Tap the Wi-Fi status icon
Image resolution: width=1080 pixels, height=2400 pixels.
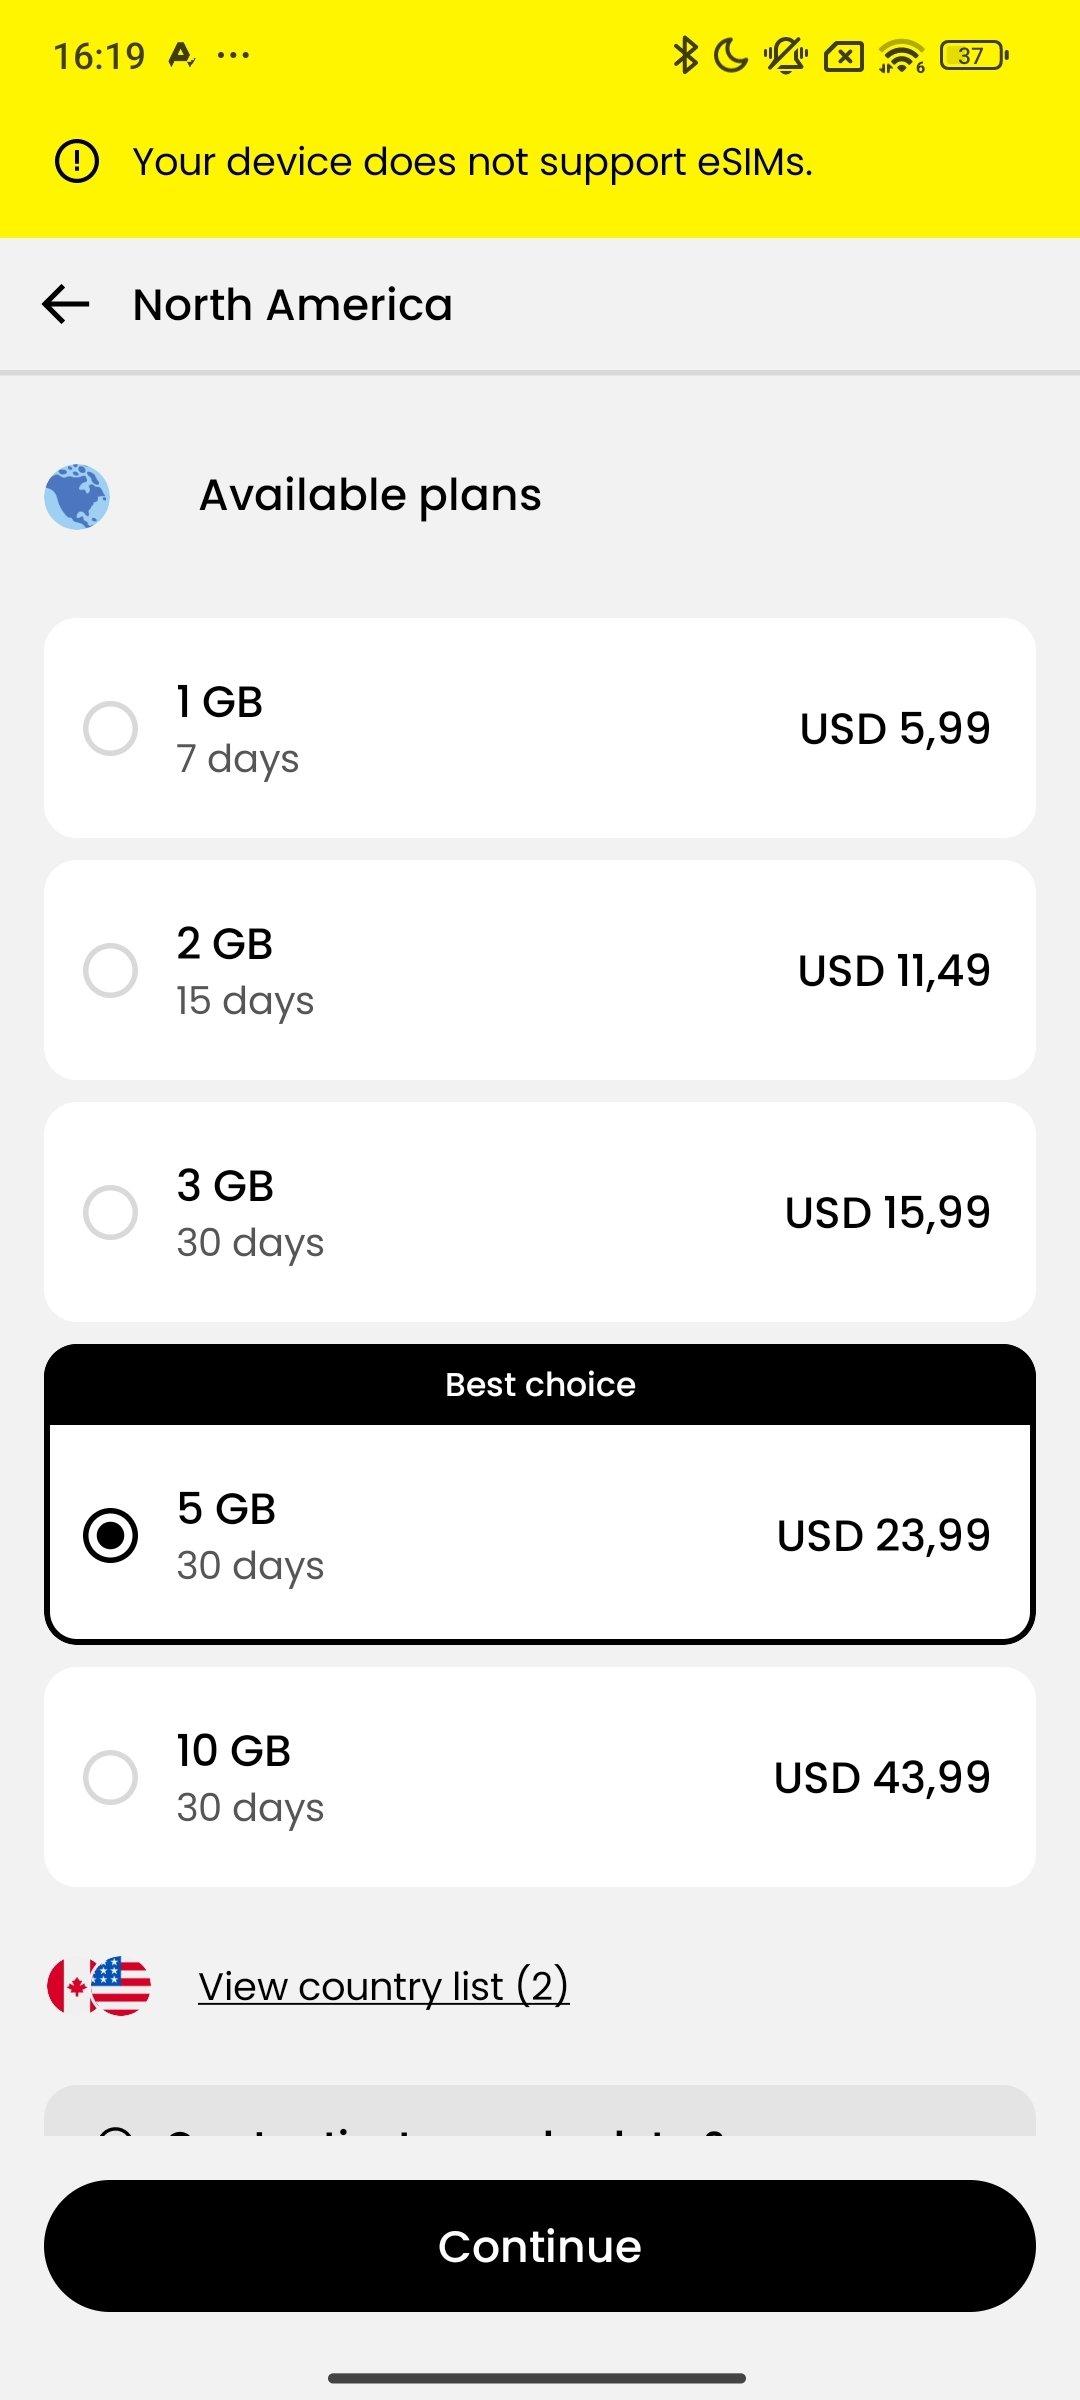[901, 56]
